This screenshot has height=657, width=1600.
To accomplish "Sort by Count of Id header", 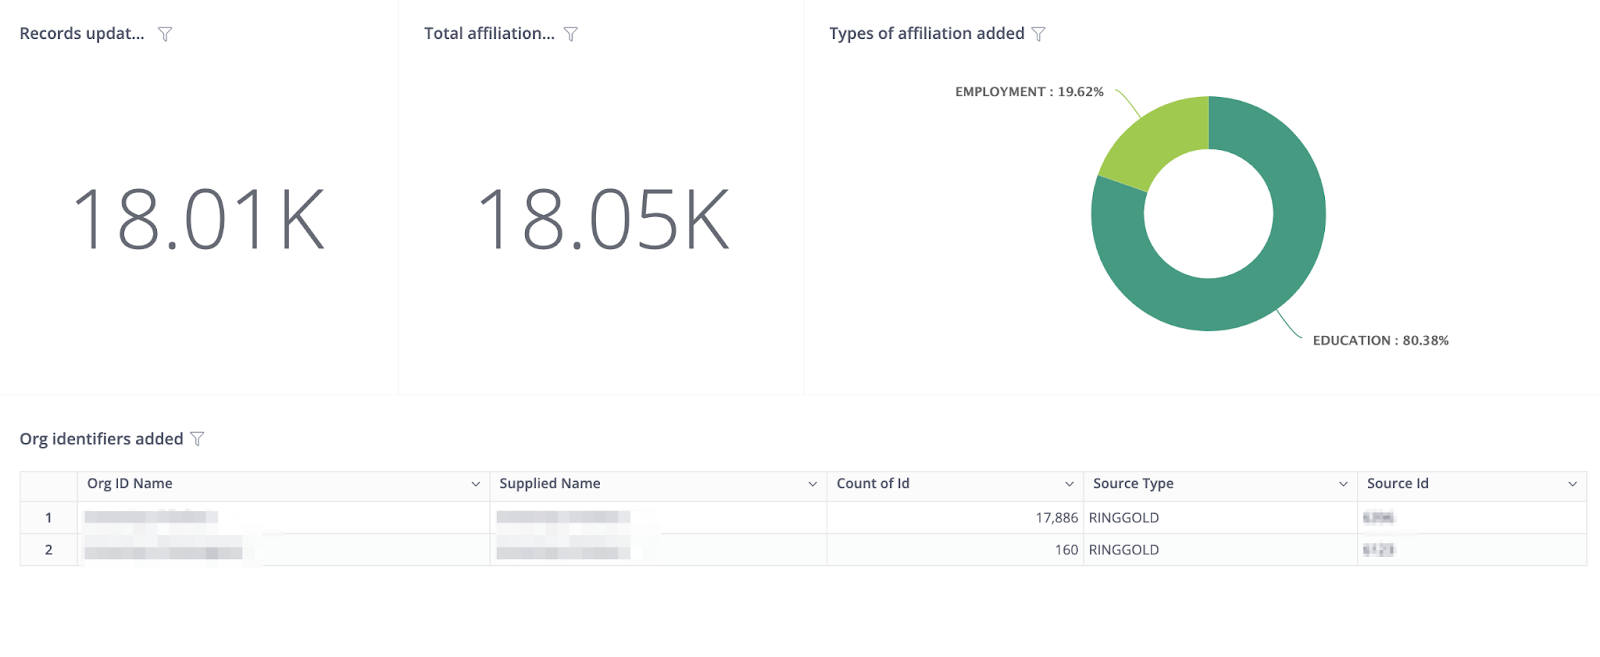I will pyautogui.click(x=873, y=484).
